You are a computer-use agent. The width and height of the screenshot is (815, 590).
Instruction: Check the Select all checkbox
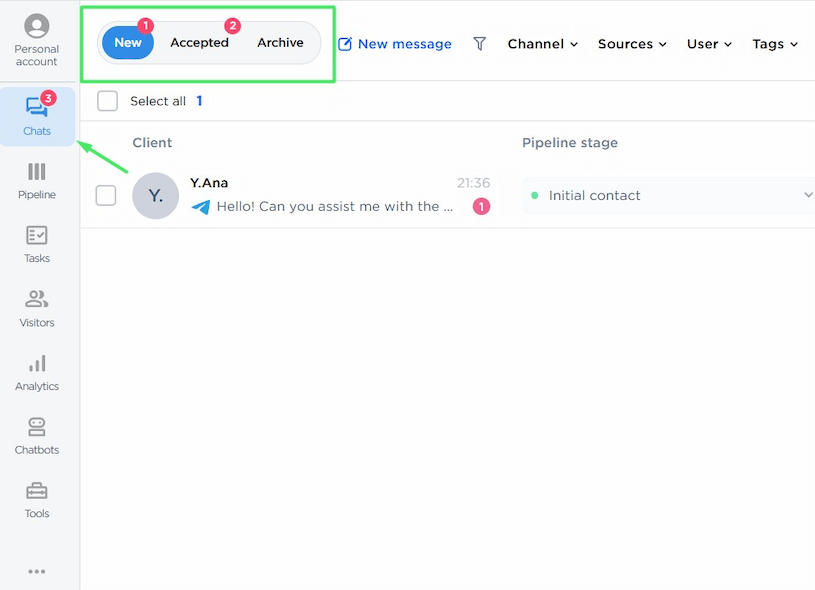click(x=108, y=101)
